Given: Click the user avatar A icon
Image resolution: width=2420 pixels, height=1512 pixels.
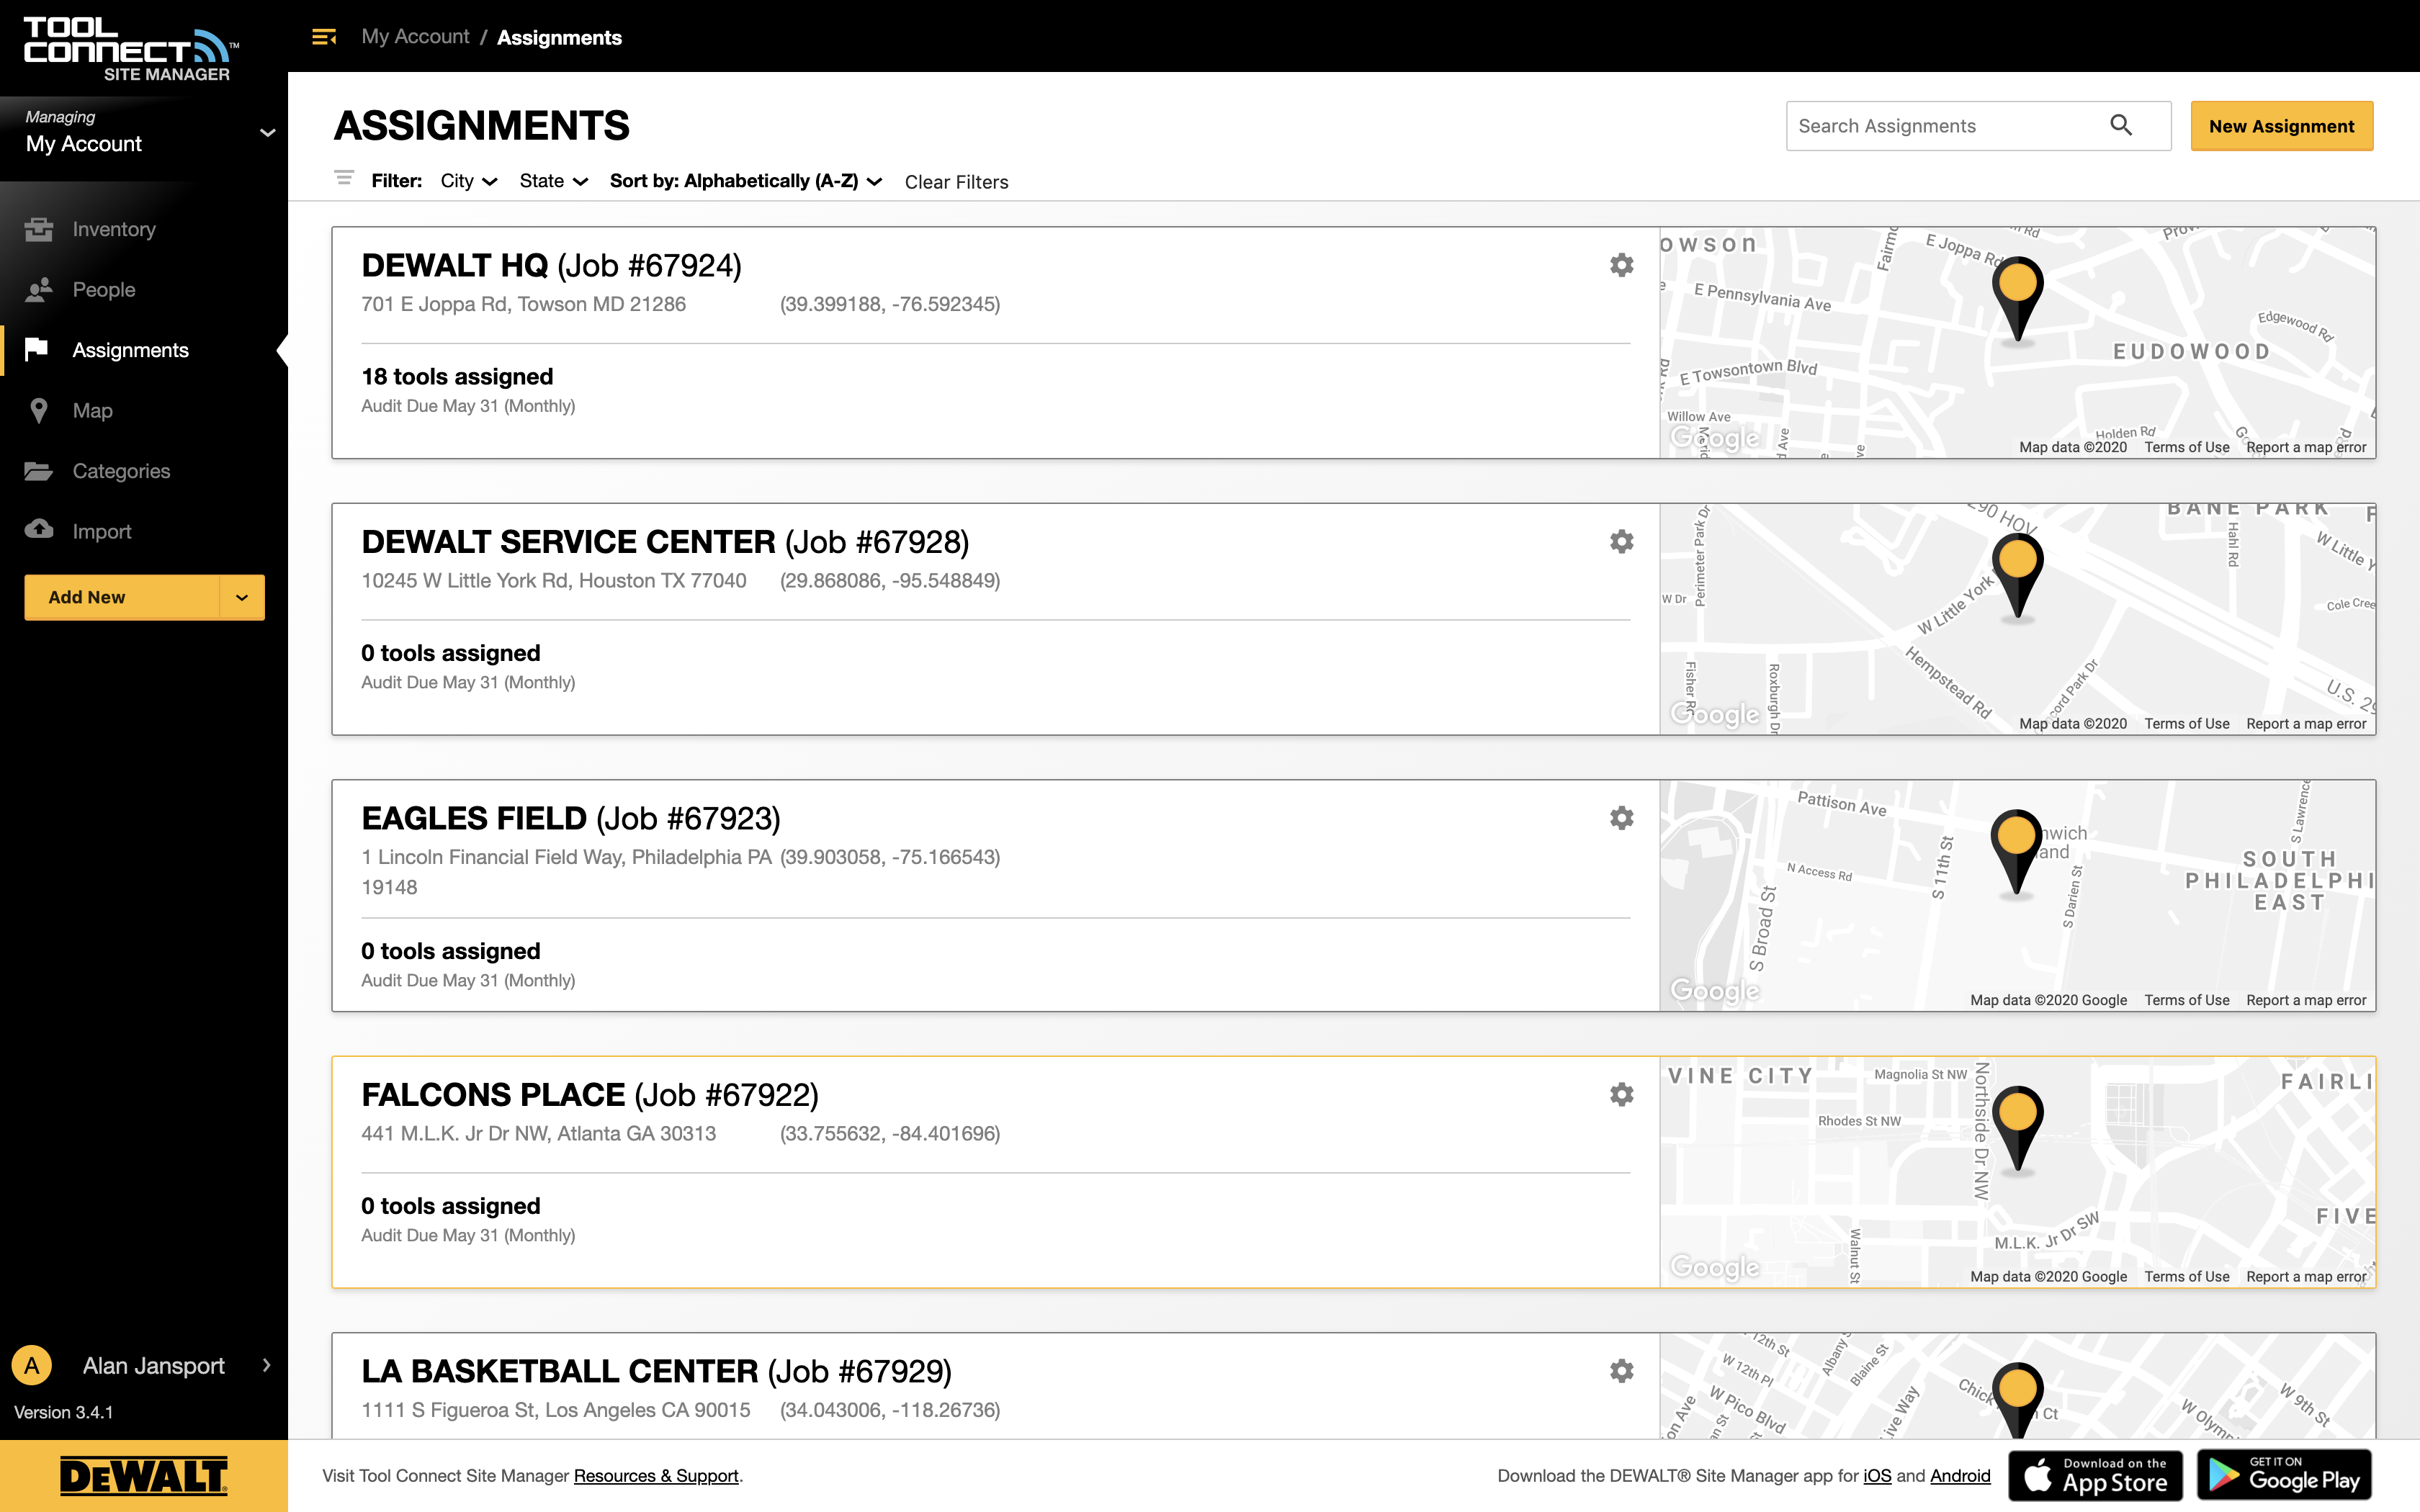Looking at the screenshot, I should [32, 1365].
